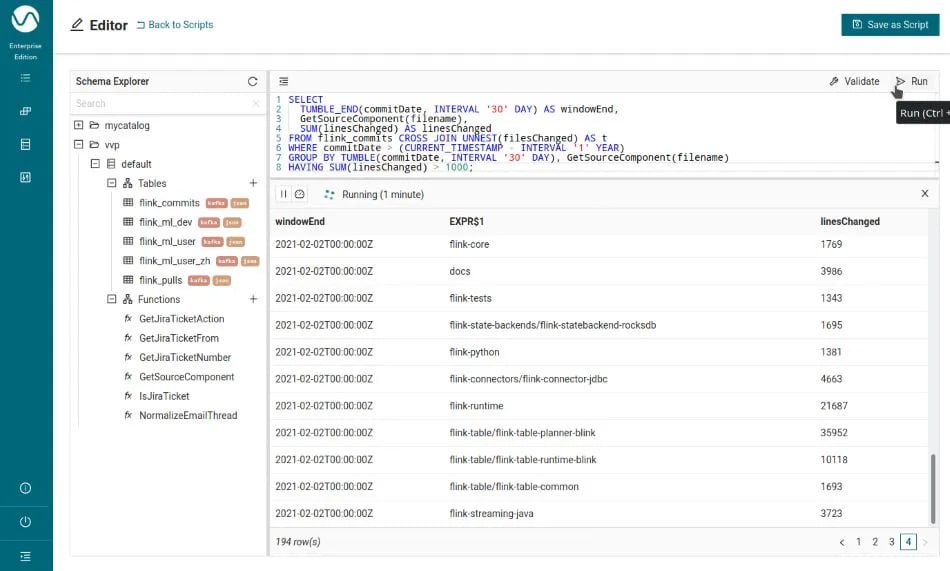Select the flink_commits table
The image size is (950, 571).
169,203
